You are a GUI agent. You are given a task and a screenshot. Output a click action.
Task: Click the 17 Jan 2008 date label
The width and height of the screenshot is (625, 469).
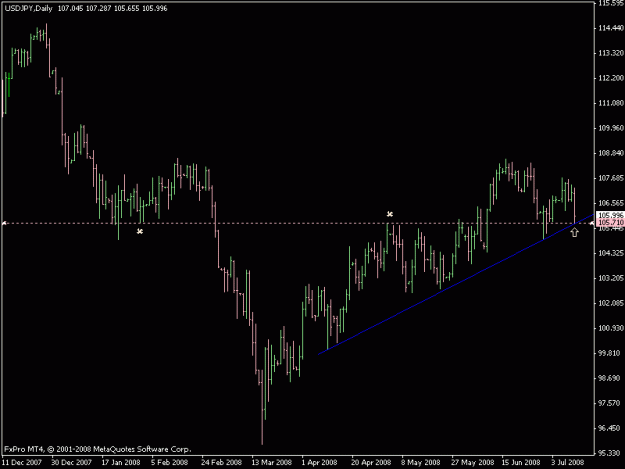121,463
